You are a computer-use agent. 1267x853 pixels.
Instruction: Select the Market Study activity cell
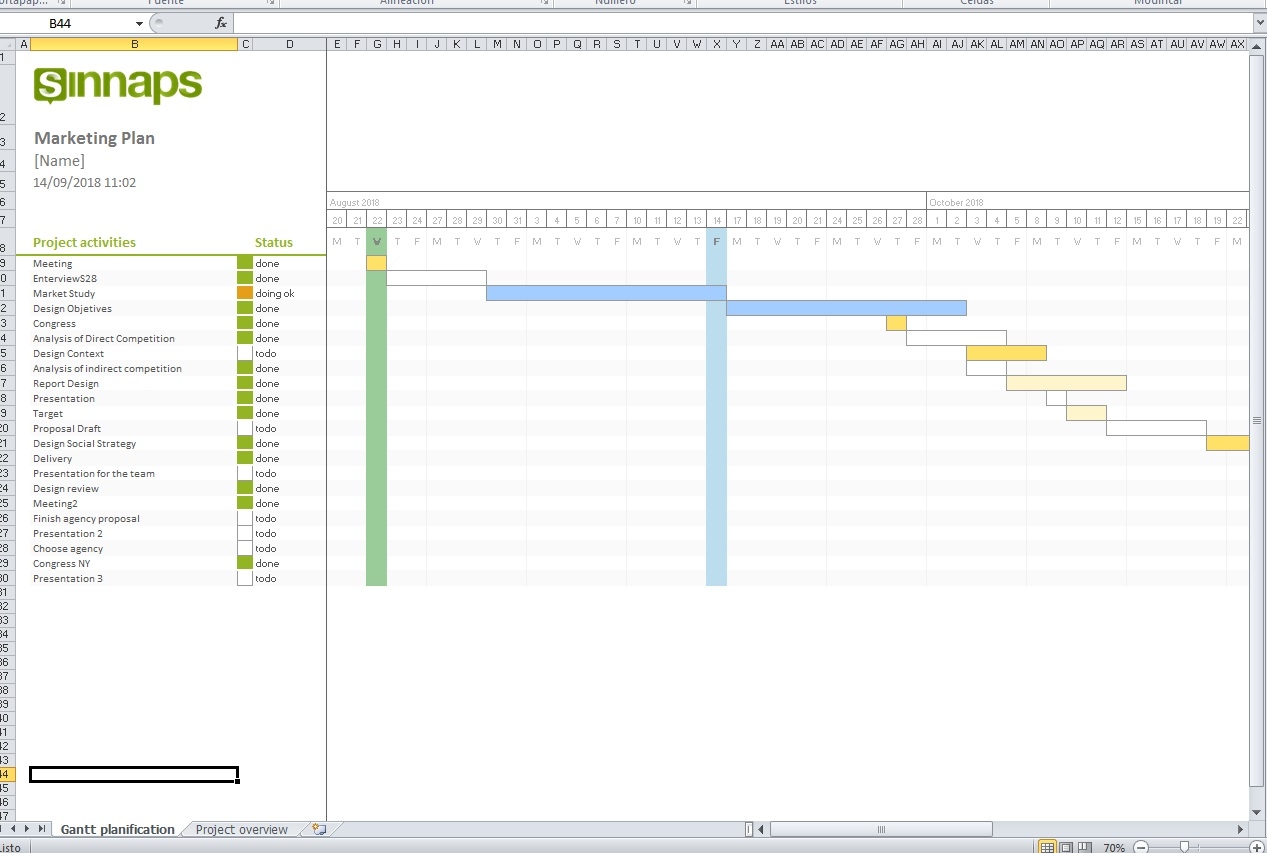[x=64, y=293]
